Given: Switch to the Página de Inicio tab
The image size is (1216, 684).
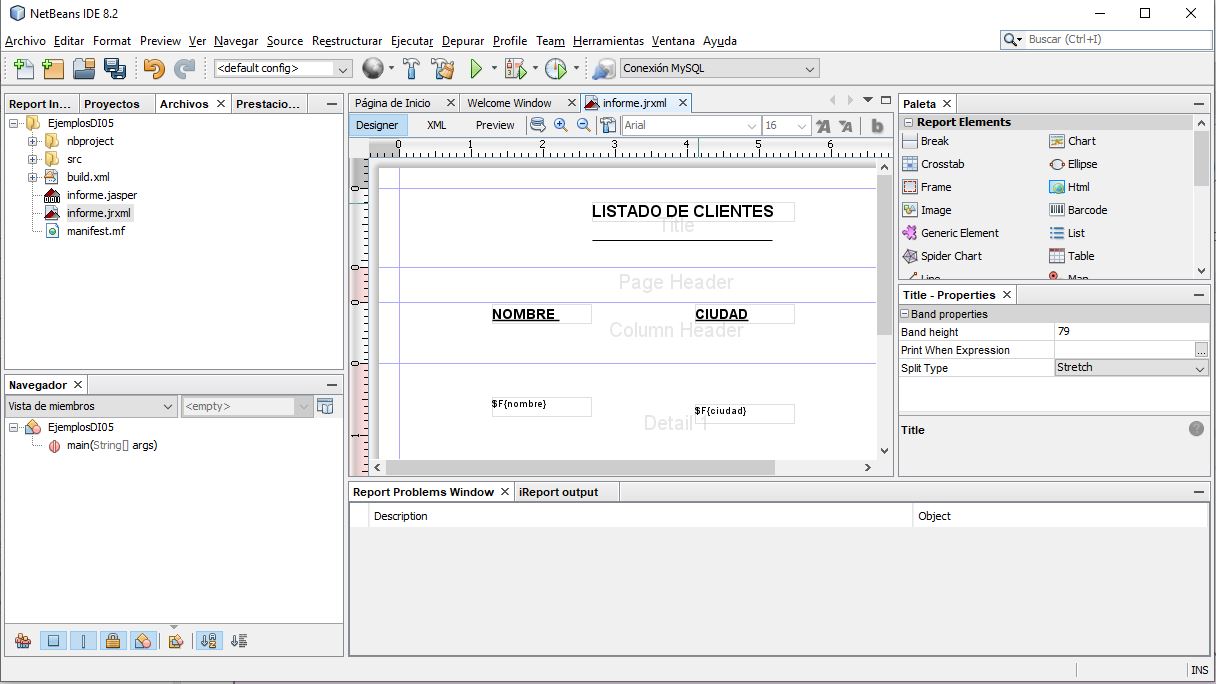Looking at the screenshot, I should [x=393, y=103].
